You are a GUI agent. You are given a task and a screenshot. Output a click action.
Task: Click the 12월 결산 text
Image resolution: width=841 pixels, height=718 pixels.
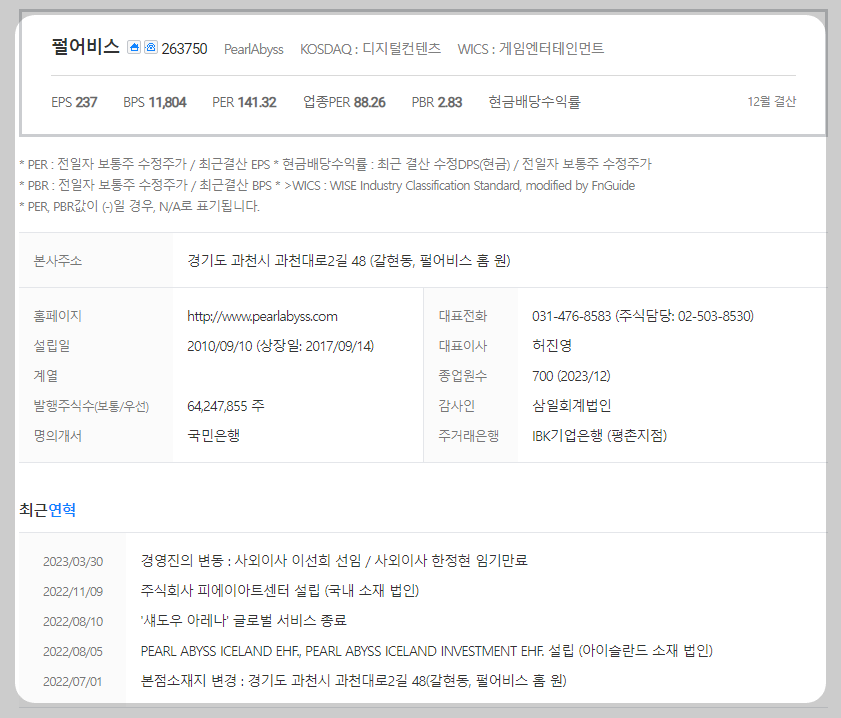[772, 101]
